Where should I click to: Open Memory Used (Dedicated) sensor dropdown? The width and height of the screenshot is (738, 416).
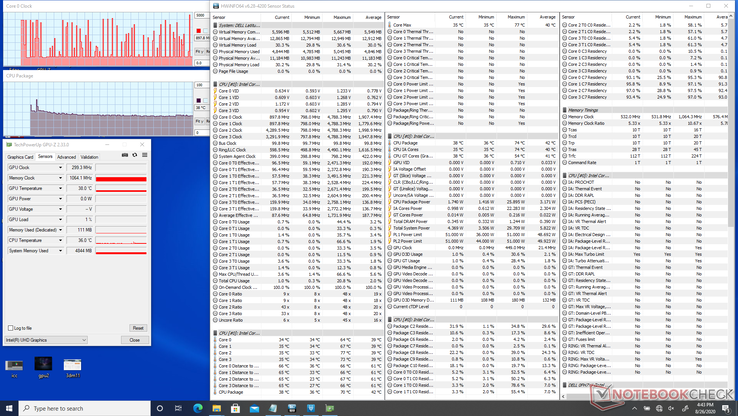(60, 230)
